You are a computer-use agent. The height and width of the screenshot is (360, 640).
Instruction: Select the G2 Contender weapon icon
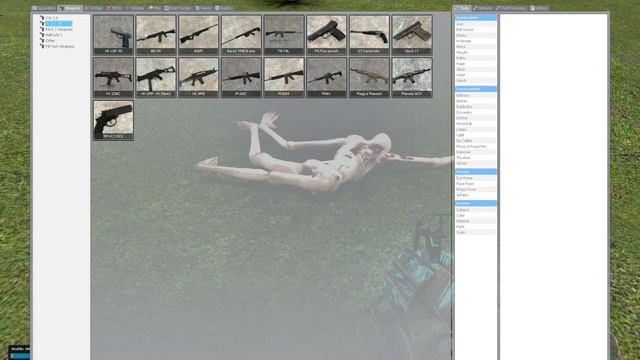point(369,35)
